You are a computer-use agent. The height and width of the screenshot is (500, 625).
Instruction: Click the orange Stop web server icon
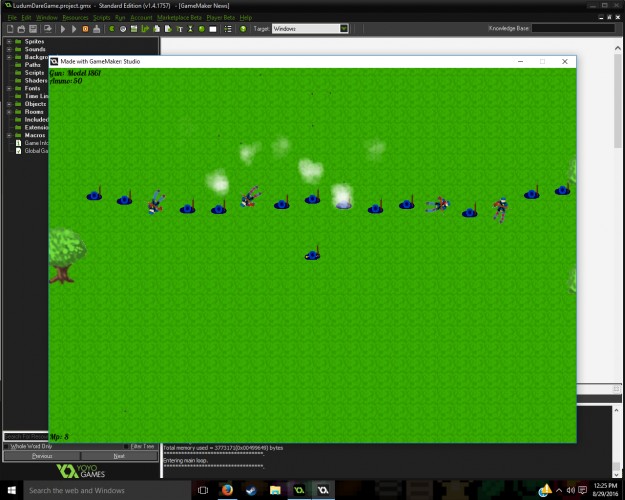tap(85, 29)
